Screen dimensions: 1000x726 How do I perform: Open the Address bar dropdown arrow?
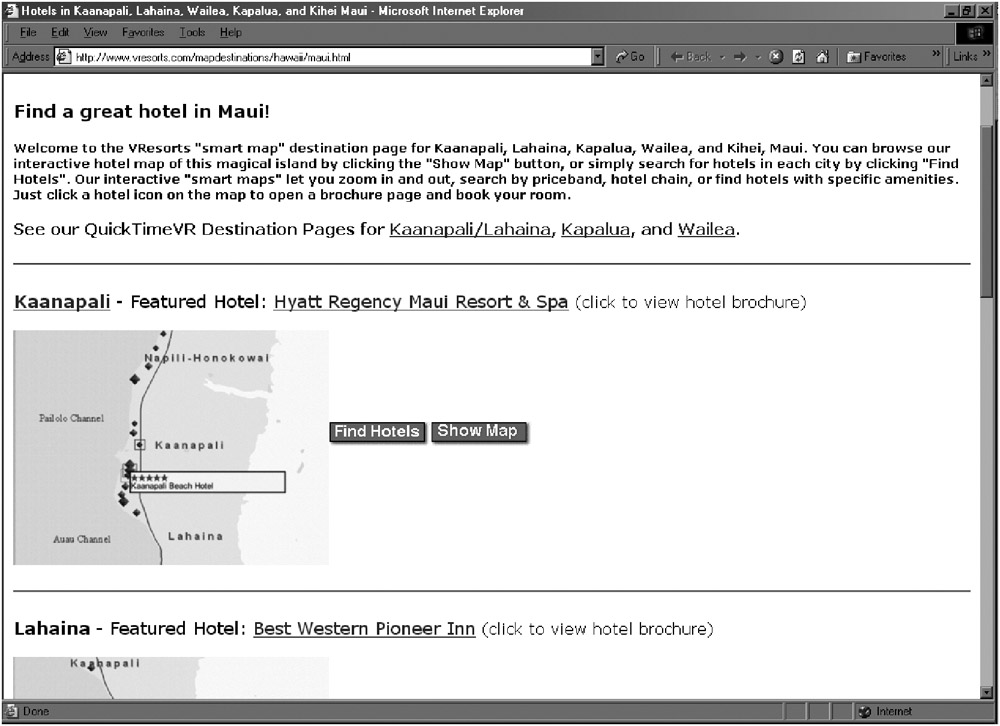[598, 57]
